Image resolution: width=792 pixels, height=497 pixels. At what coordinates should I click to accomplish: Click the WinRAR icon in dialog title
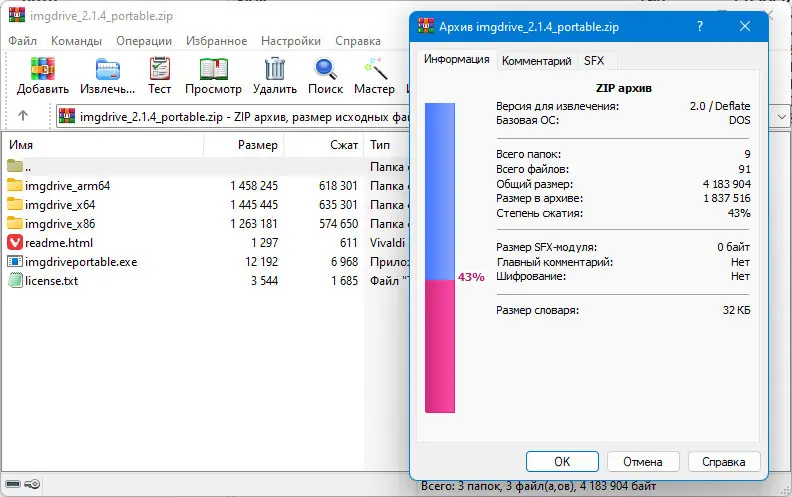coord(426,26)
